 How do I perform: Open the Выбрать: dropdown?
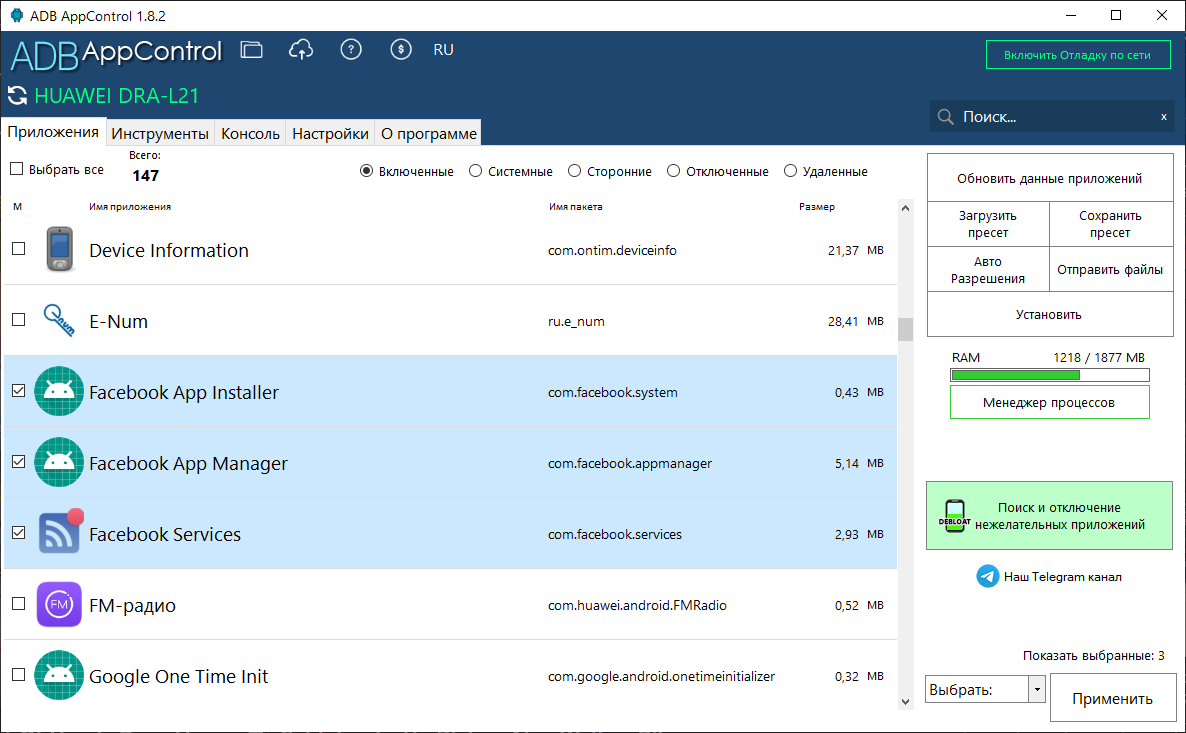(x=986, y=690)
